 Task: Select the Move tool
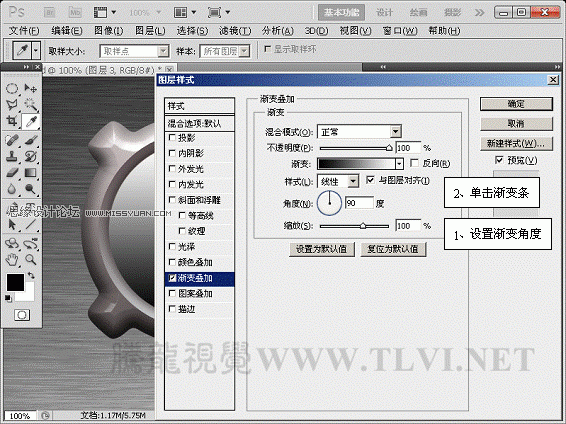[x=31, y=88]
